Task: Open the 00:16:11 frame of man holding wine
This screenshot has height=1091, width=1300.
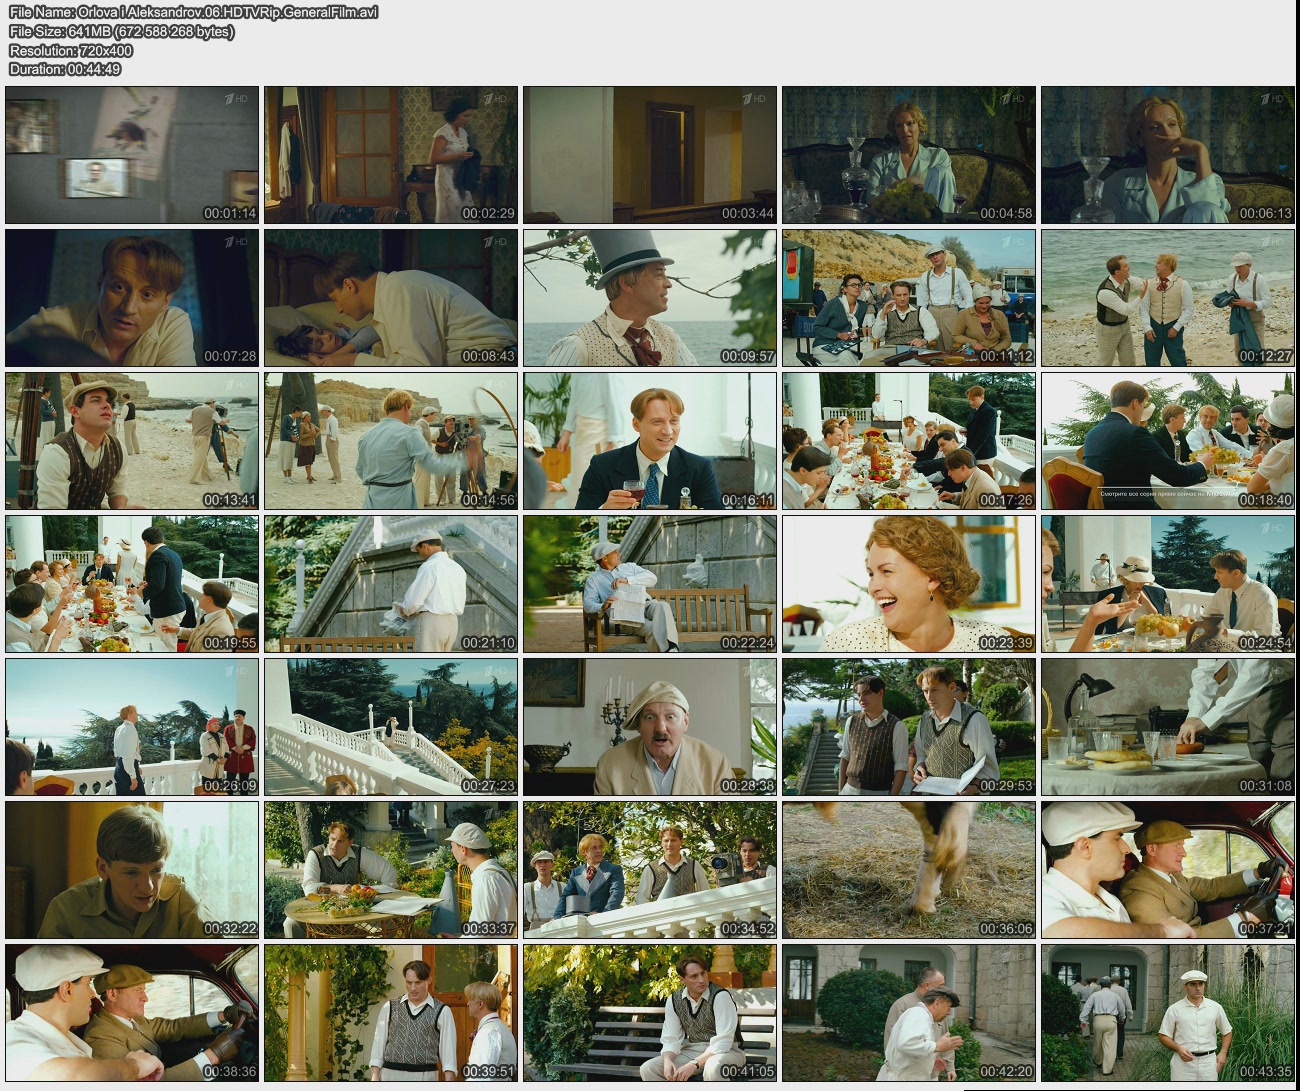Action: point(650,441)
